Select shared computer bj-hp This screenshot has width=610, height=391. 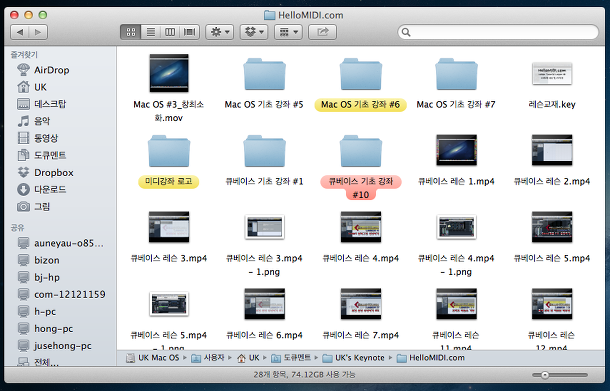point(39,277)
